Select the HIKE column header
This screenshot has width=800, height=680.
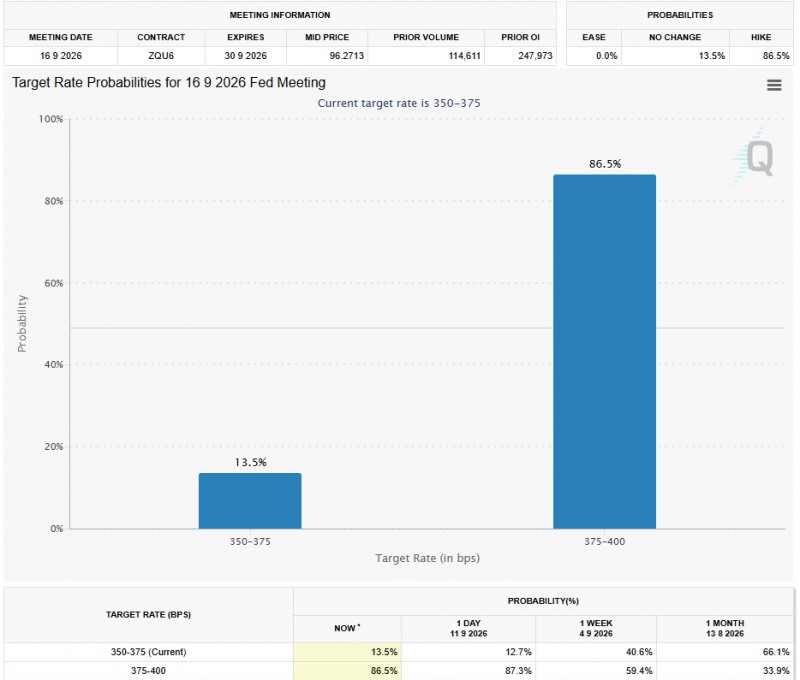point(761,37)
